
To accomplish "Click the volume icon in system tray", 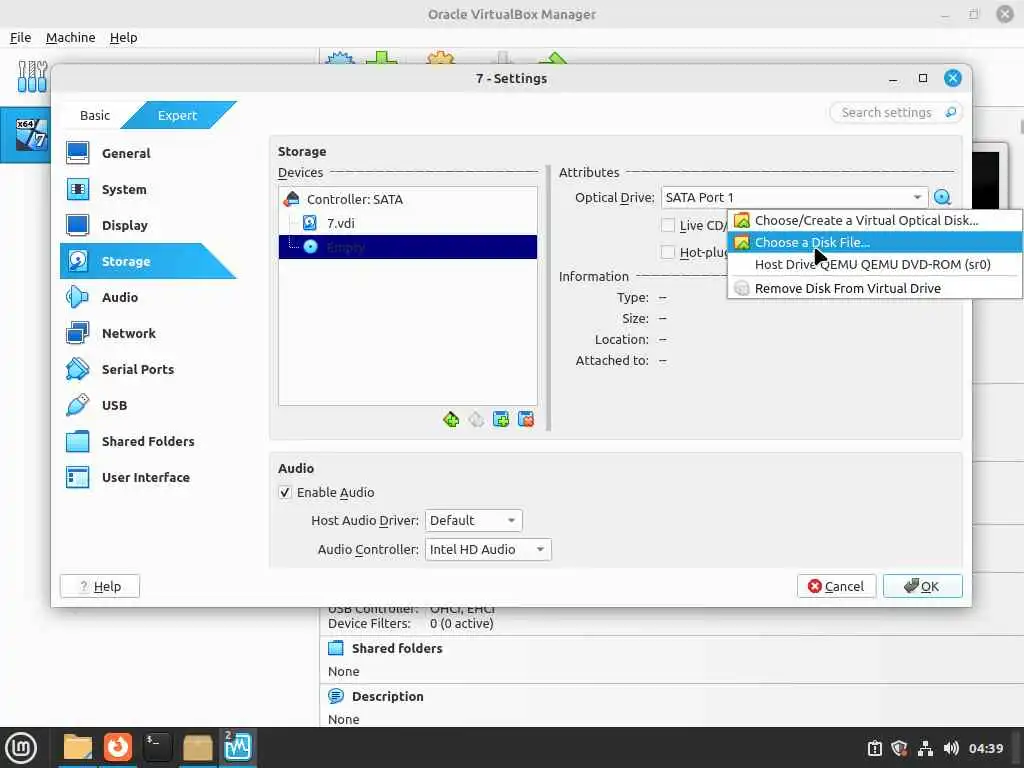I will pos(951,748).
